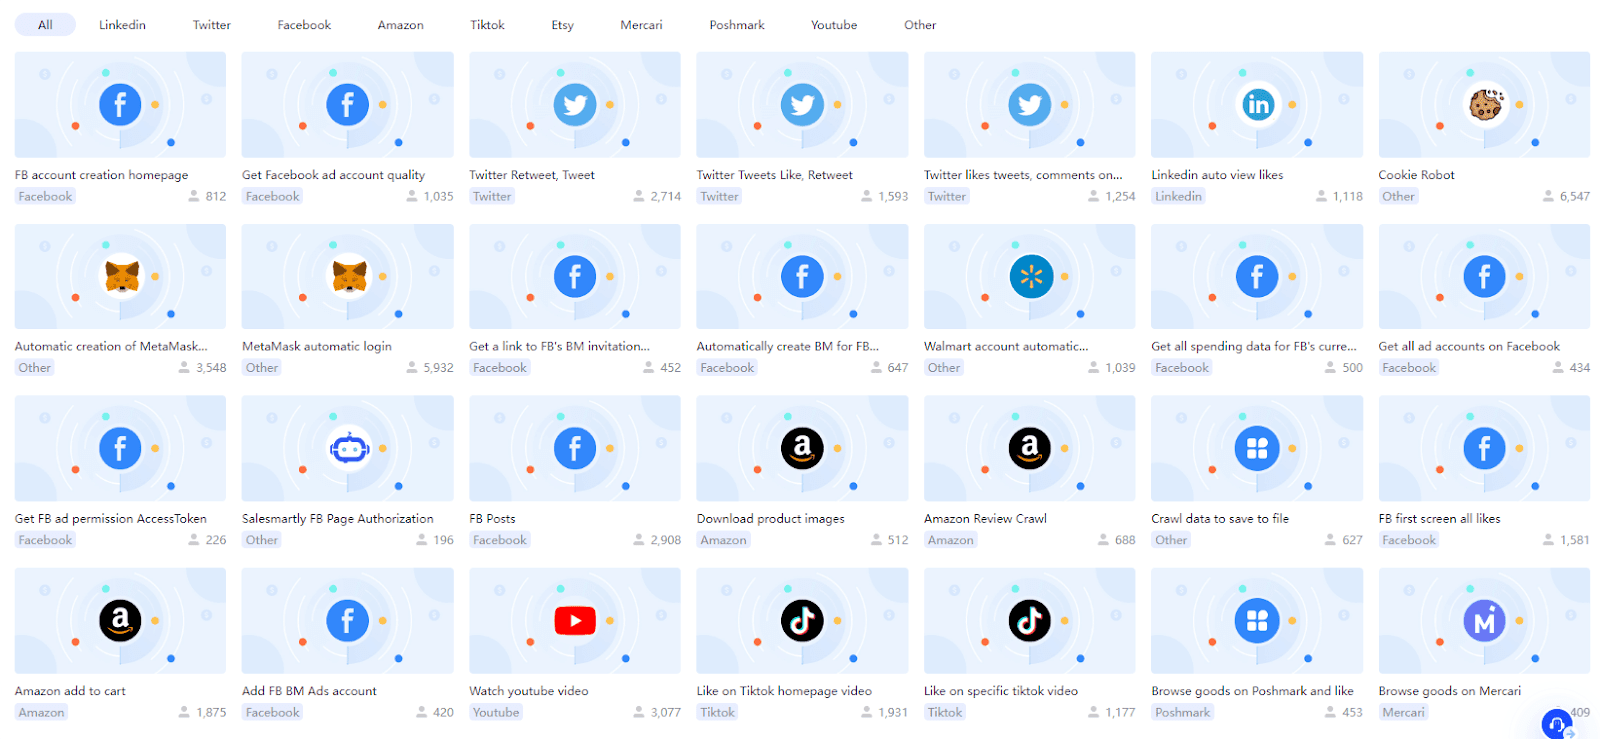This screenshot has height=739, width=1600.
Task: Click the Get FB ad permission AccessToken thumbnail
Action: click(x=120, y=449)
